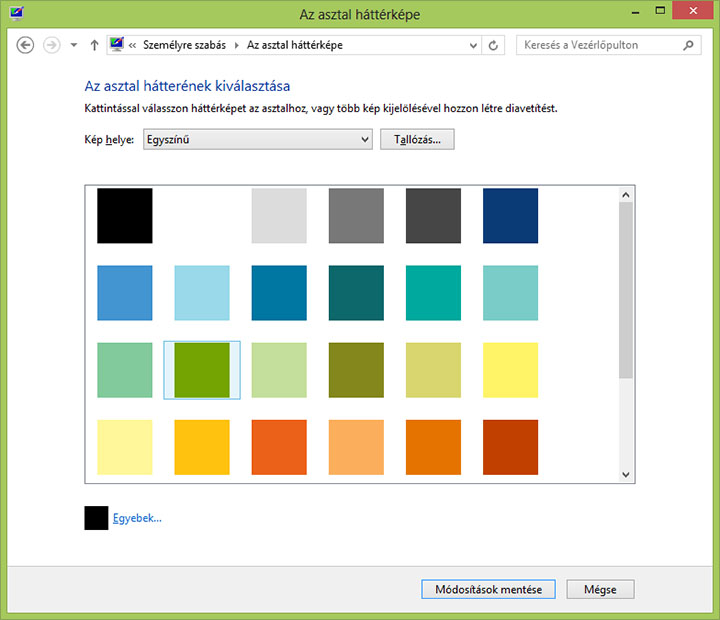Screen dimensions: 720x620
Task: Go up one level with Up arrow
Action: (x=94, y=45)
